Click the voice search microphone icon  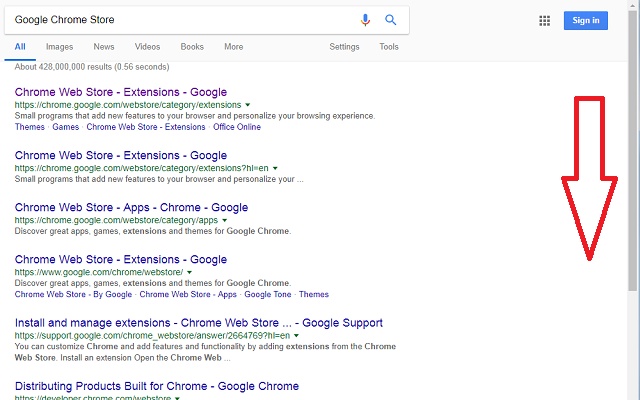pyautogui.click(x=365, y=20)
